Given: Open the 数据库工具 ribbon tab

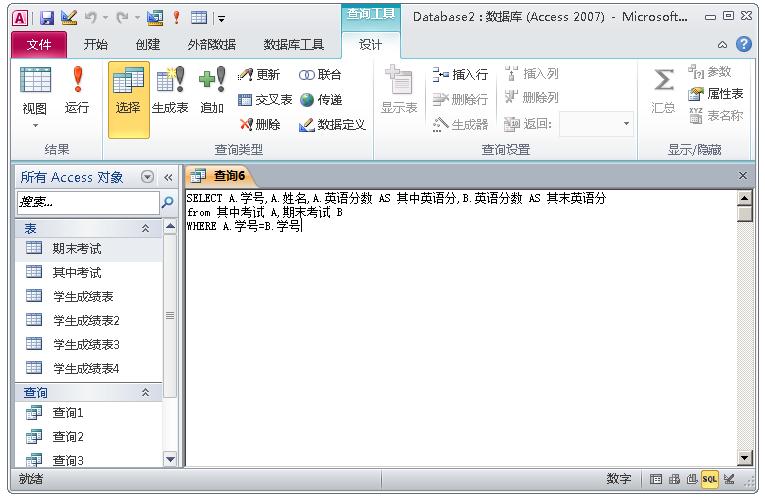Looking at the screenshot, I should coord(294,45).
